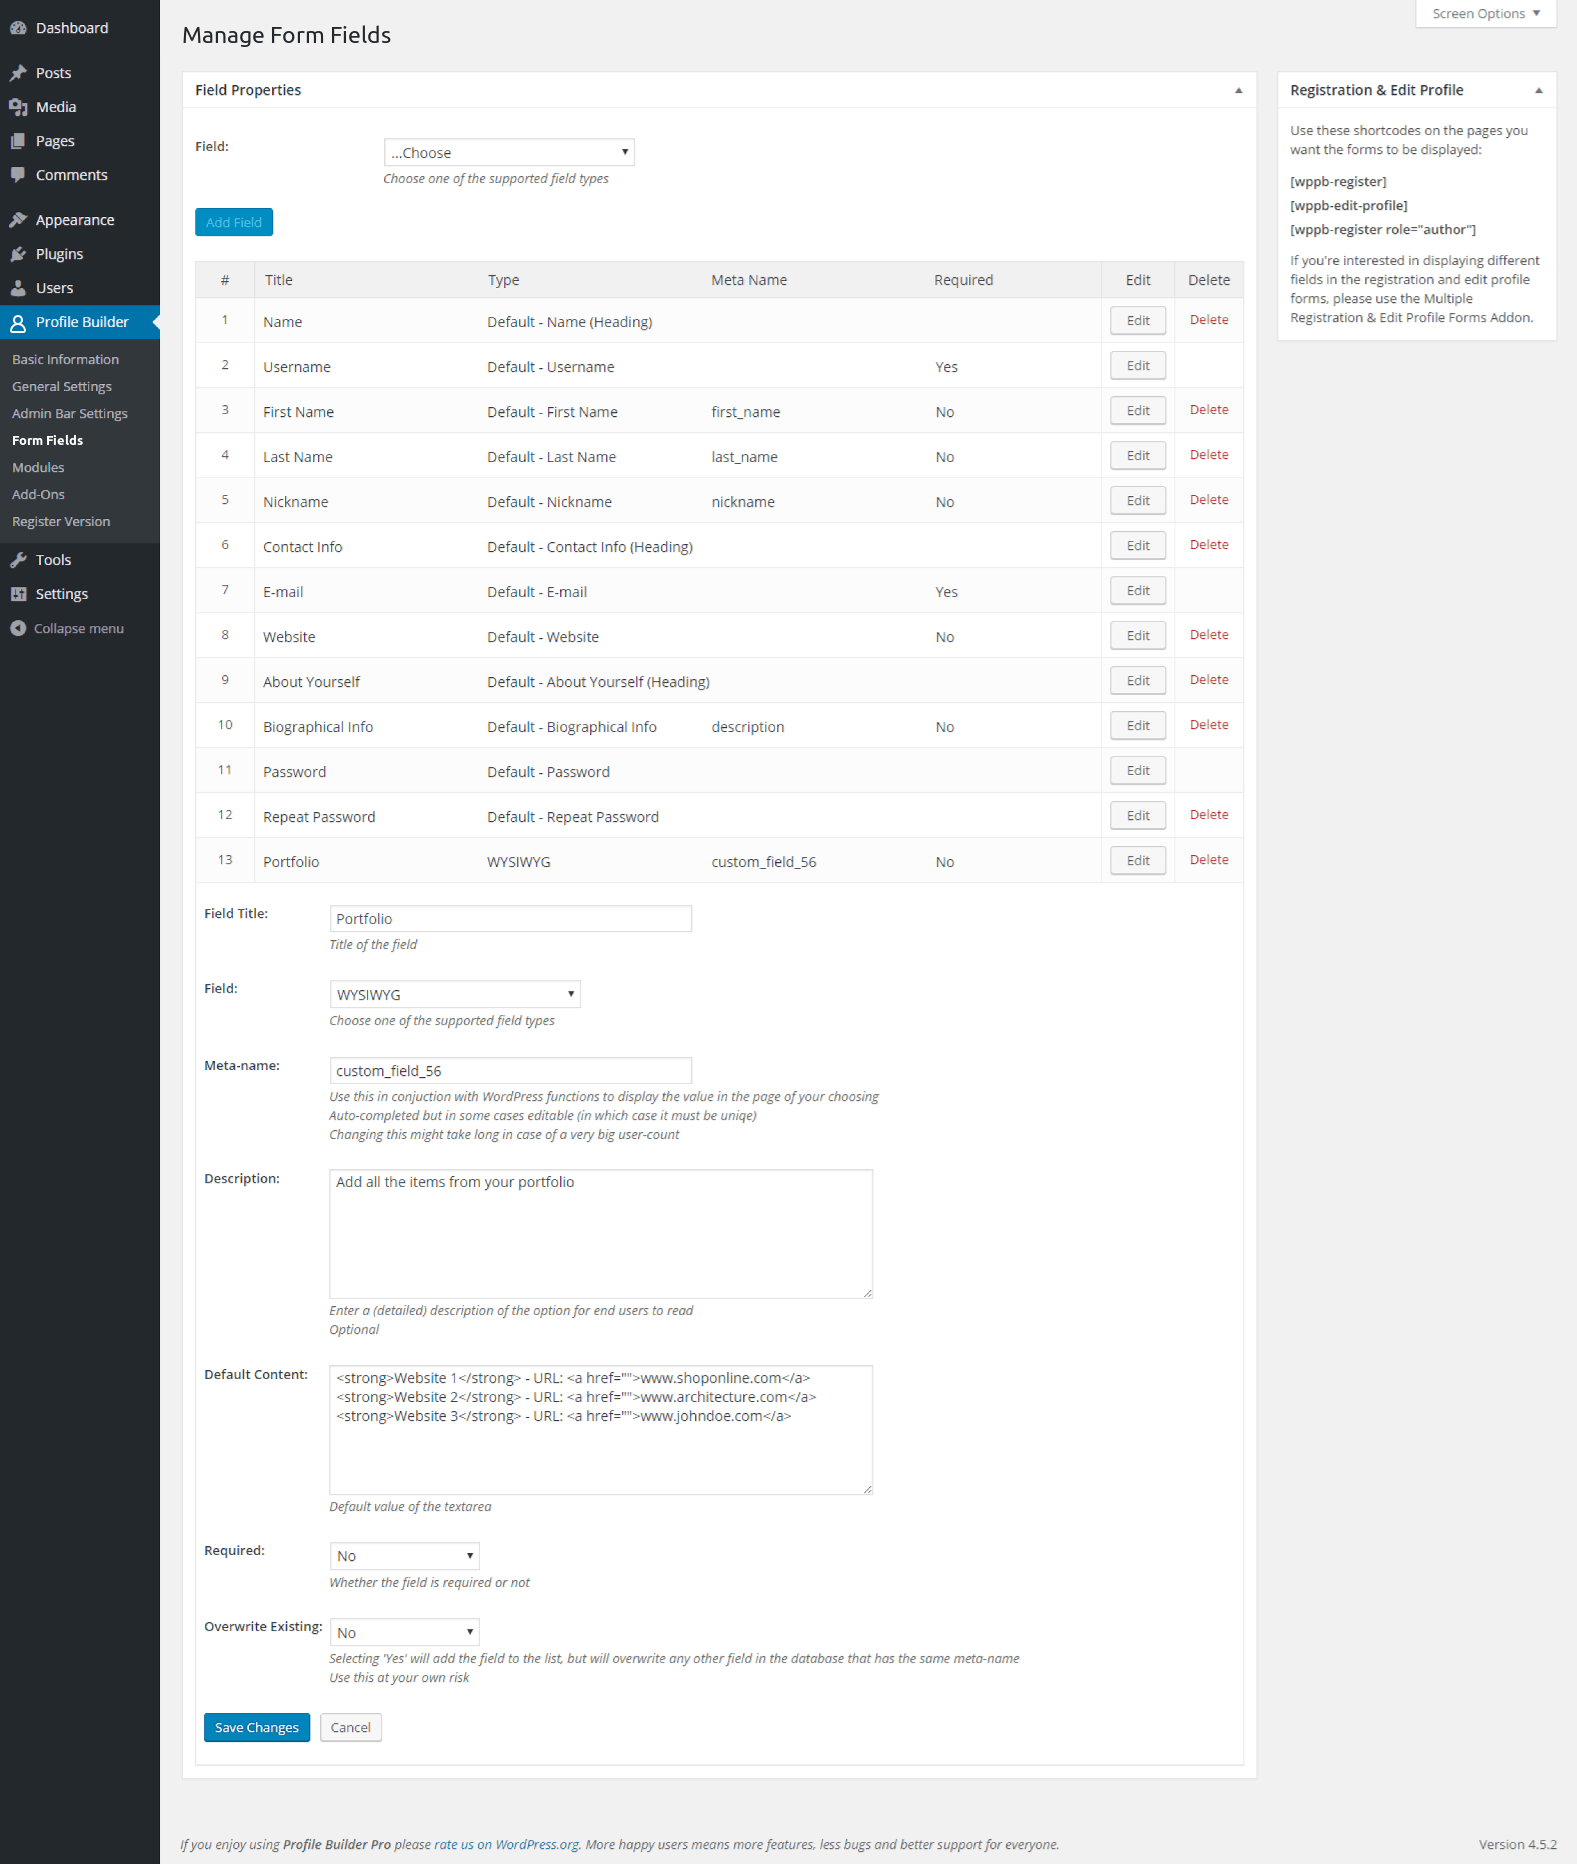The width and height of the screenshot is (1577, 1864).
Task: Open the Screen Options tab
Action: [1485, 14]
